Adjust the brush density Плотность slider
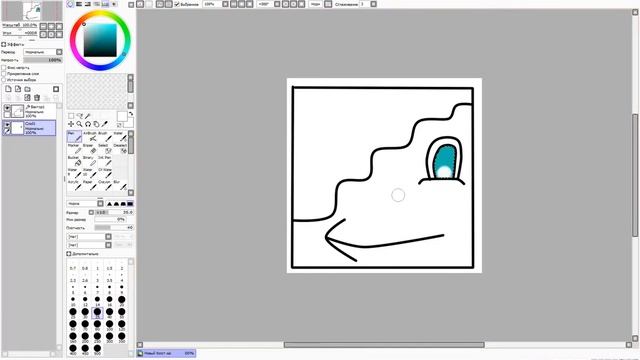Viewport: 640px width, 360px height. [x=114, y=227]
